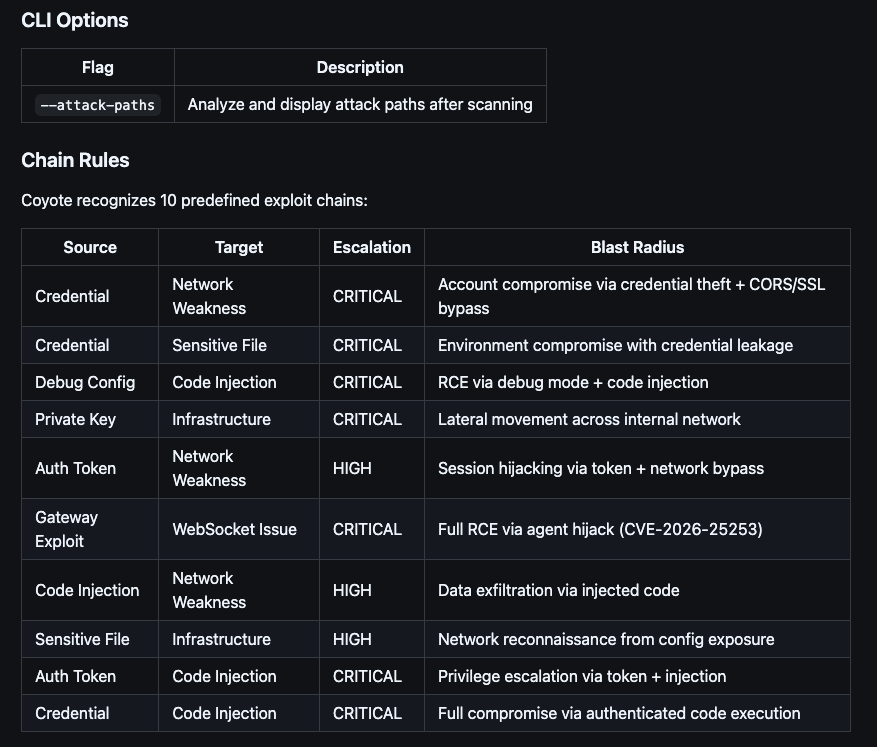Screen dimensions: 877x747
Task: Click "CRITICAL" in the Debug Config row
Action: 367,382
